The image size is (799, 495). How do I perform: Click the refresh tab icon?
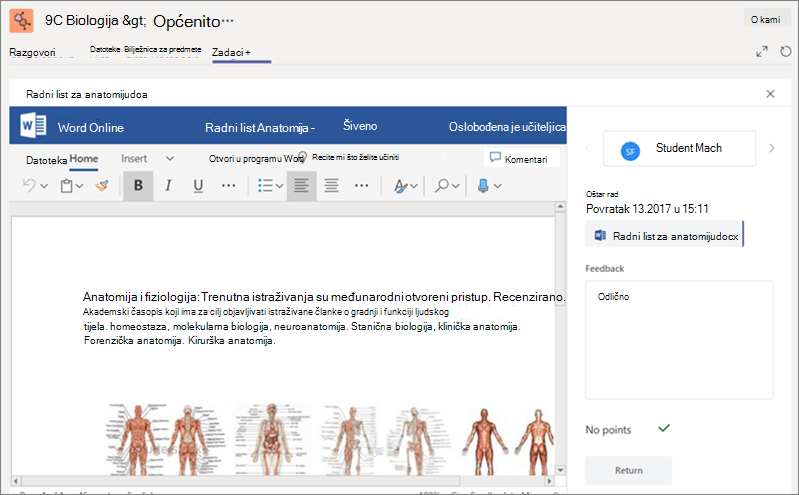tap(786, 51)
